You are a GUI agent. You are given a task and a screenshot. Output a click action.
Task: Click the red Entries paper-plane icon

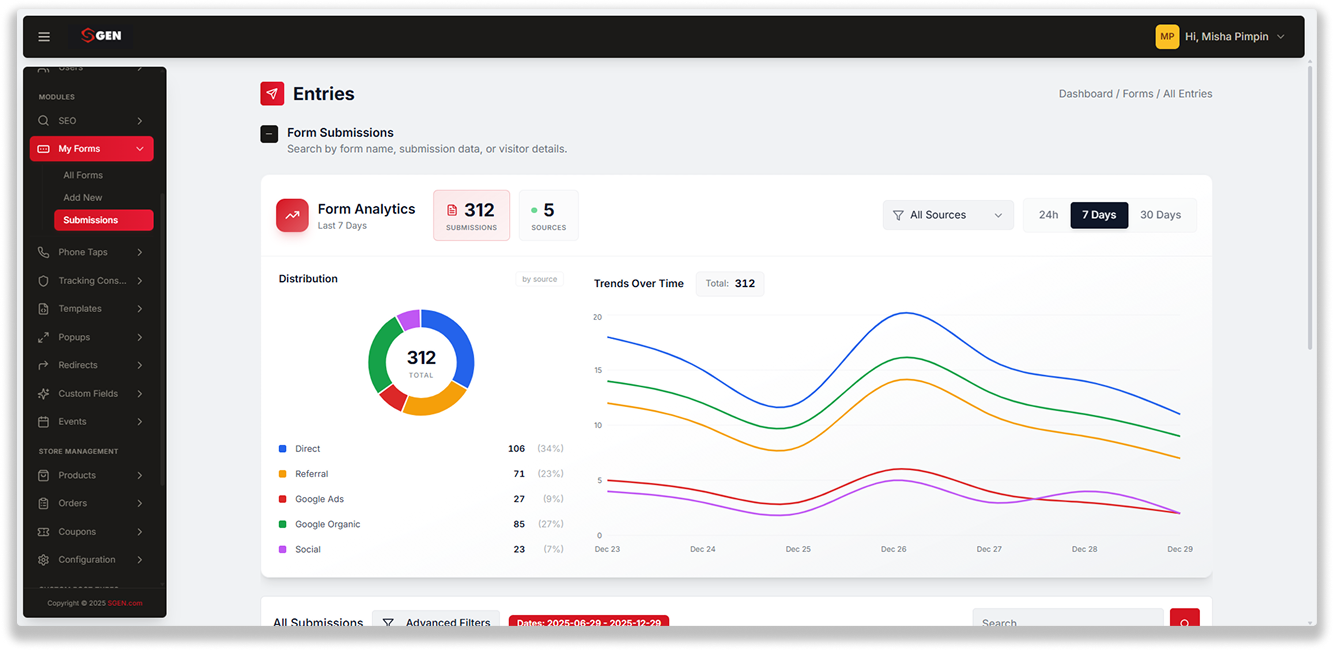tap(272, 94)
